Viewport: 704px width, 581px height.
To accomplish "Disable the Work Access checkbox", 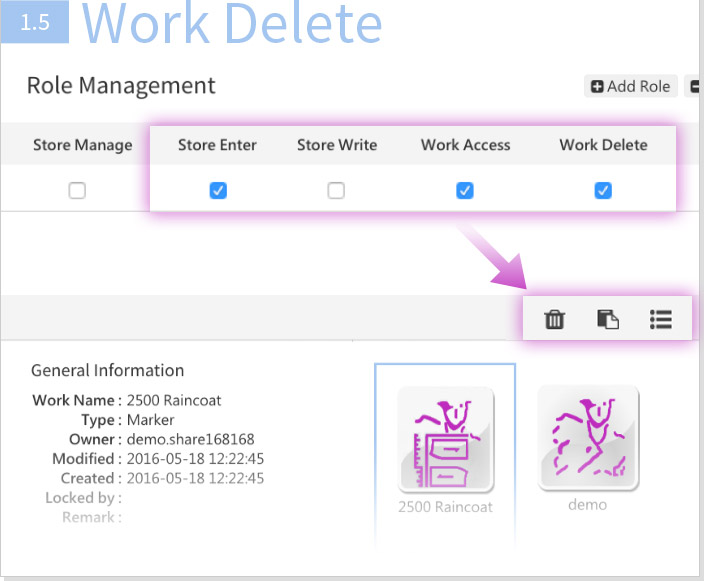I will point(465,191).
